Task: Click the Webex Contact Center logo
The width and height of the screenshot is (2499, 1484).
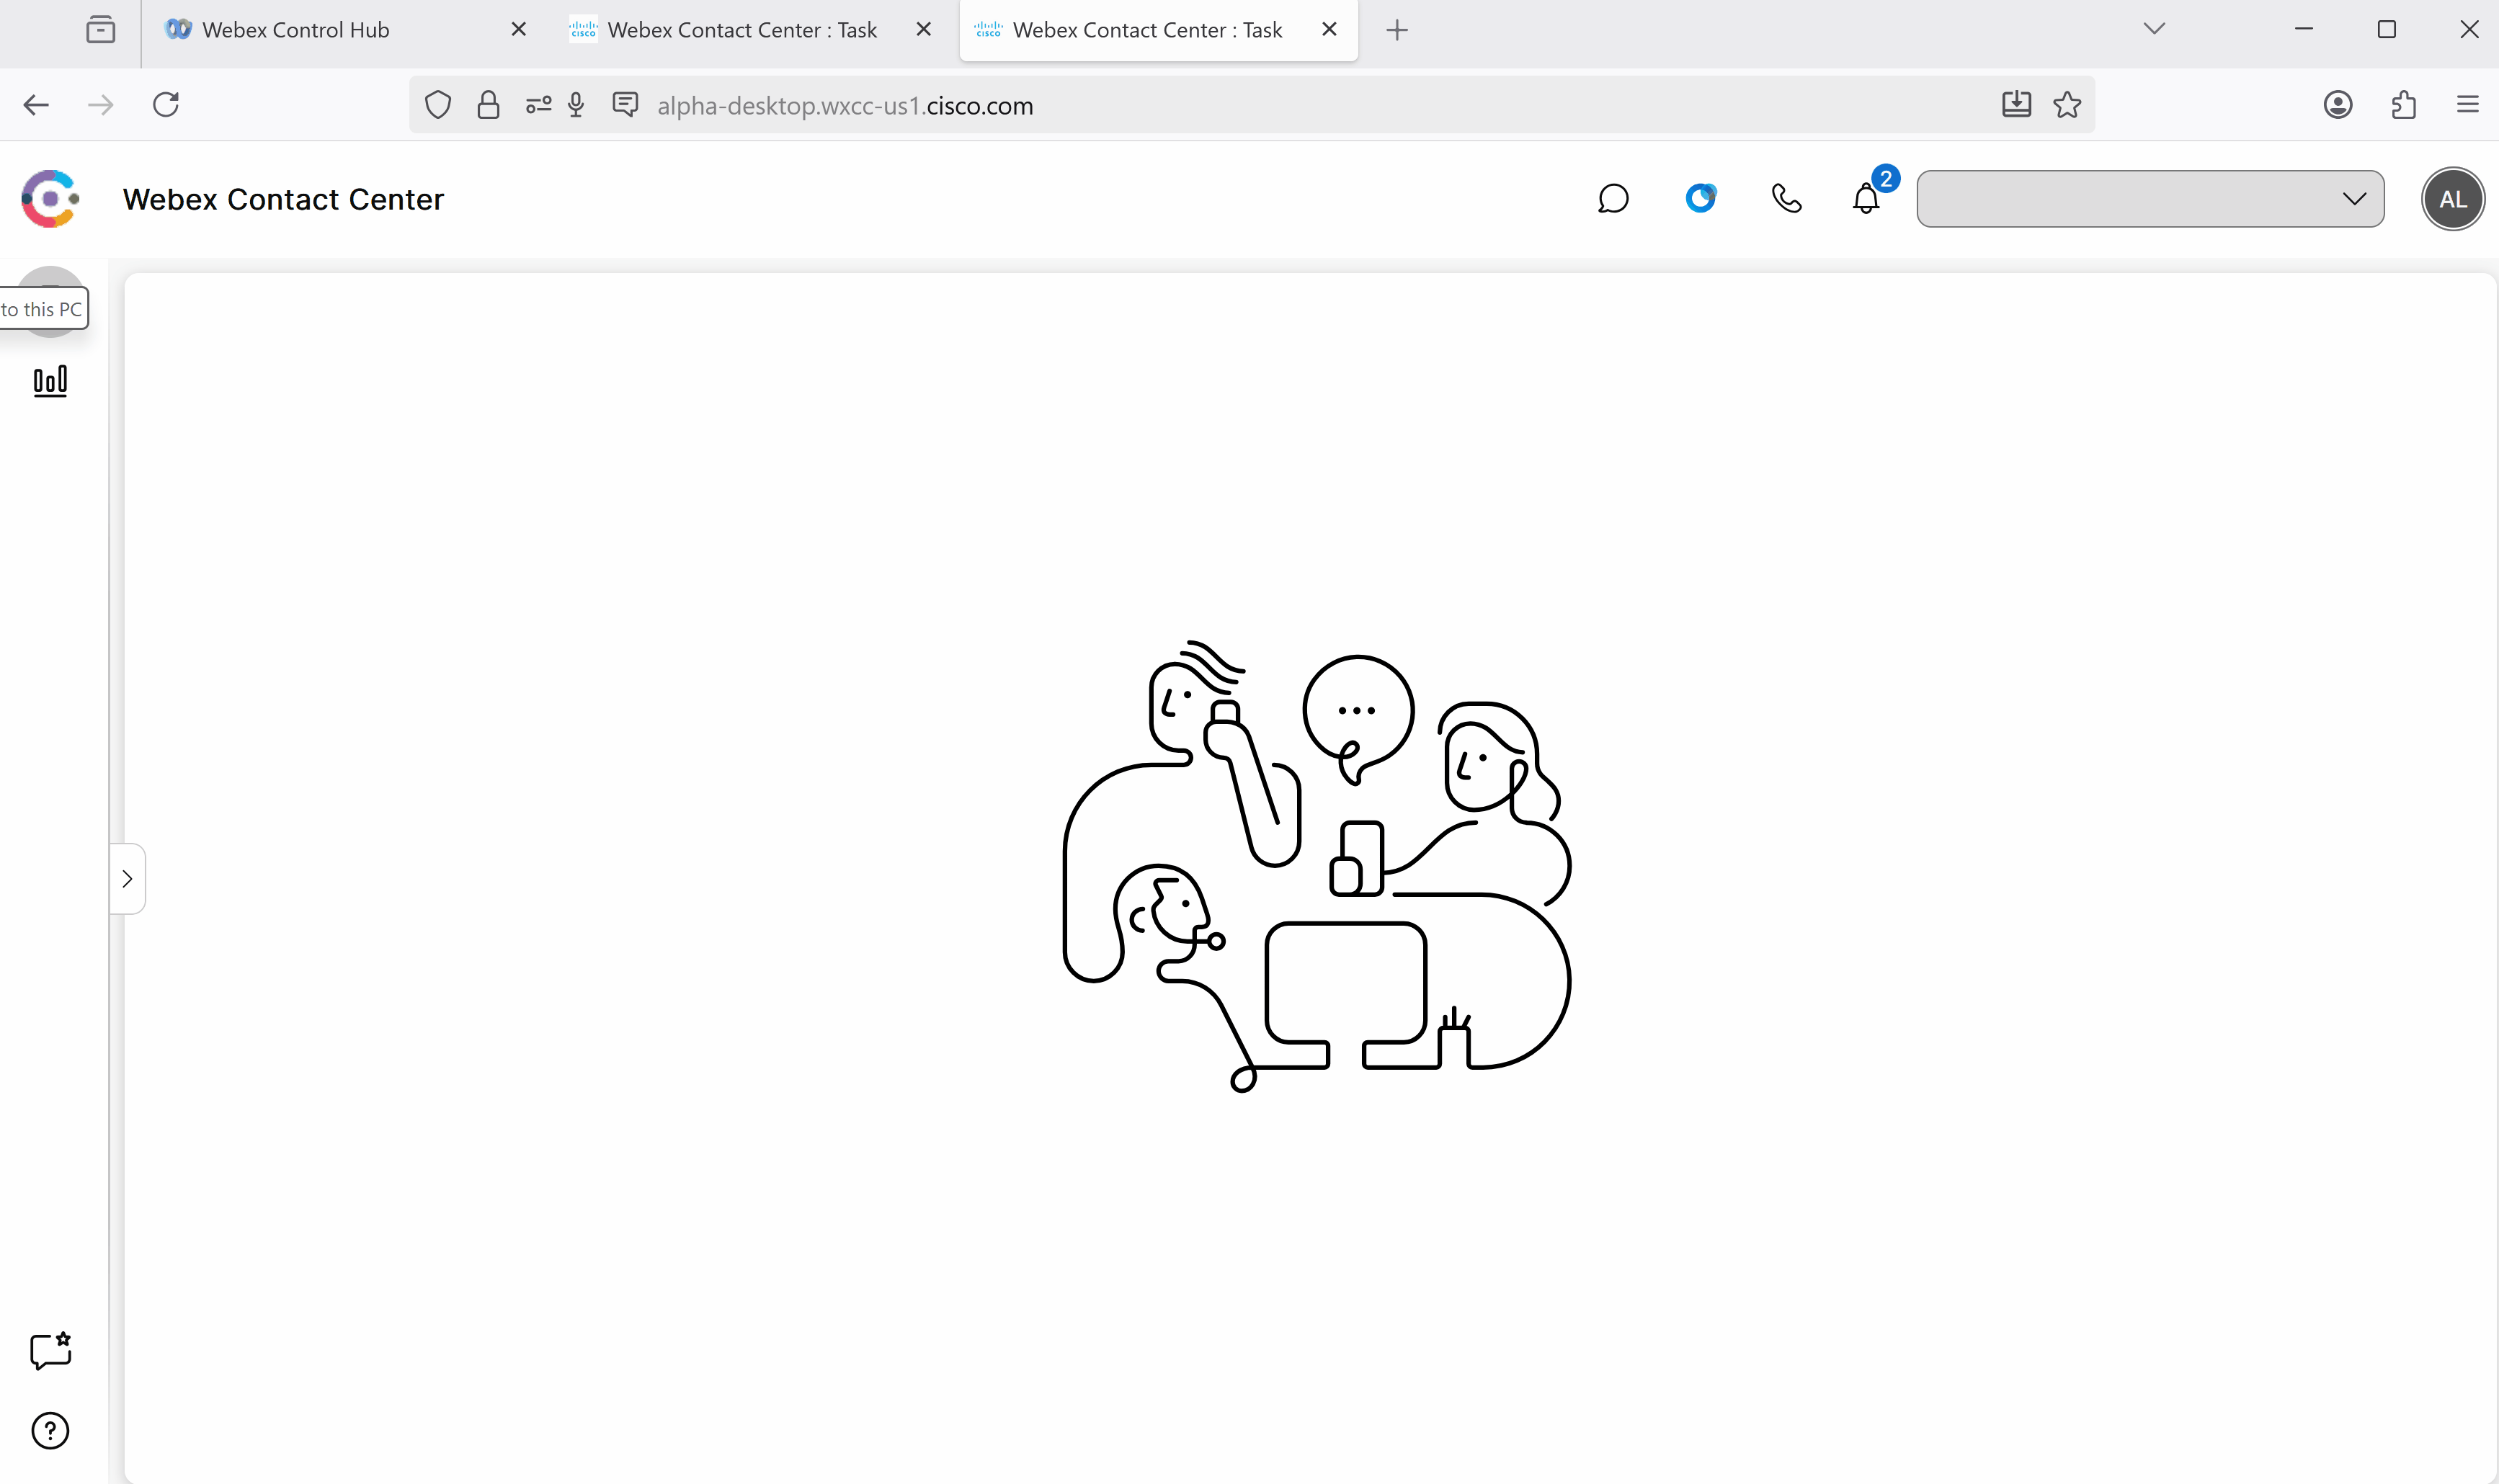Action: coord(50,198)
